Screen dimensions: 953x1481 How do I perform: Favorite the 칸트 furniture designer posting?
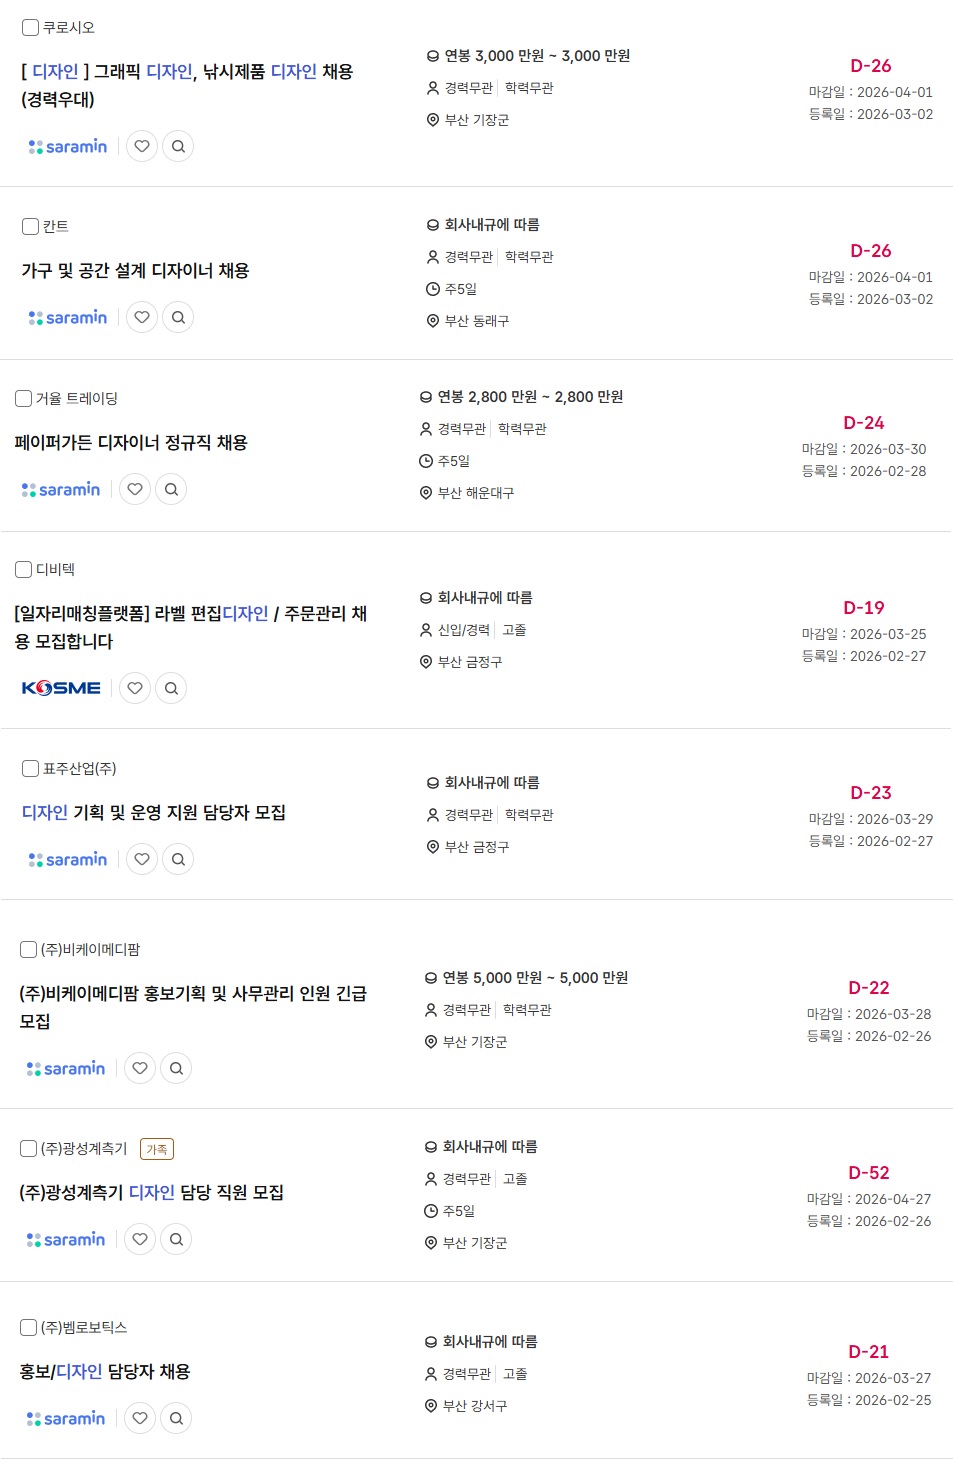pyautogui.click(x=142, y=317)
